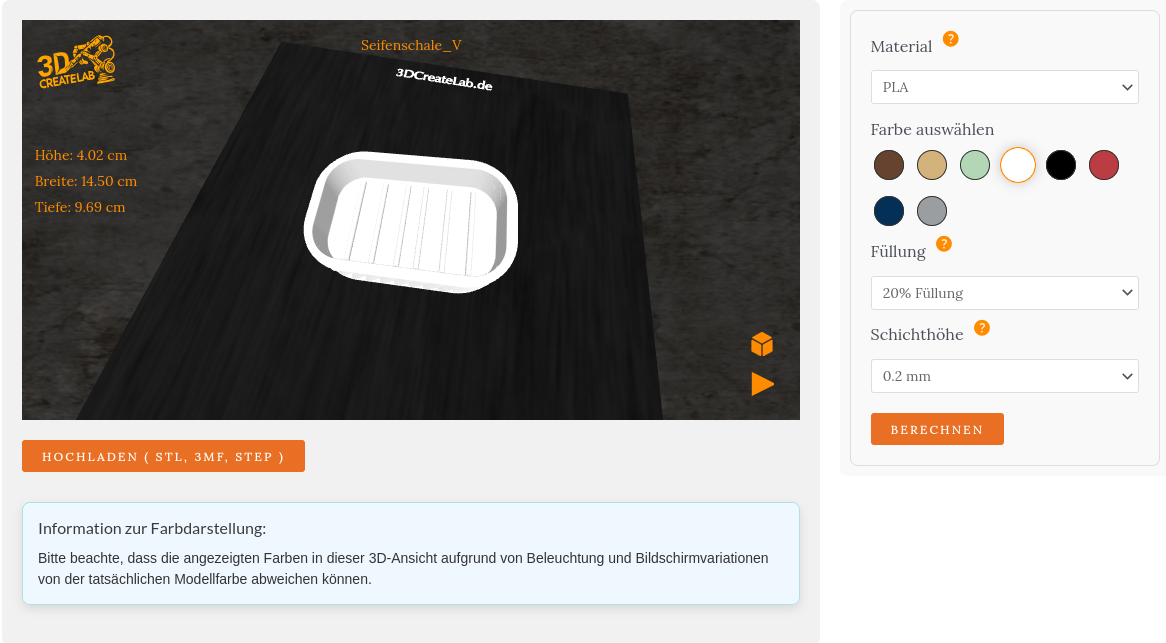1166x643 pixels.
Task: Open the Material dropdown showing PLA
Action: click(1004, 87)
